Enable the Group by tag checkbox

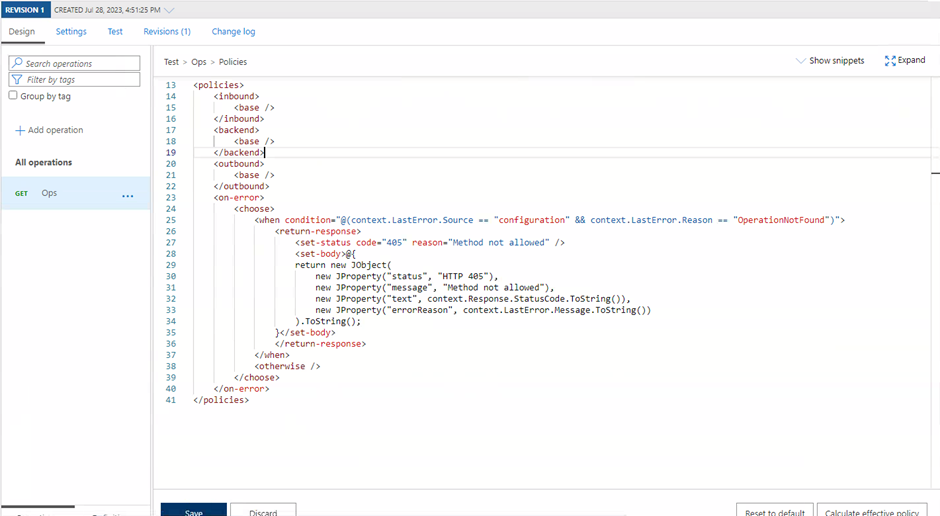point(13,95)
